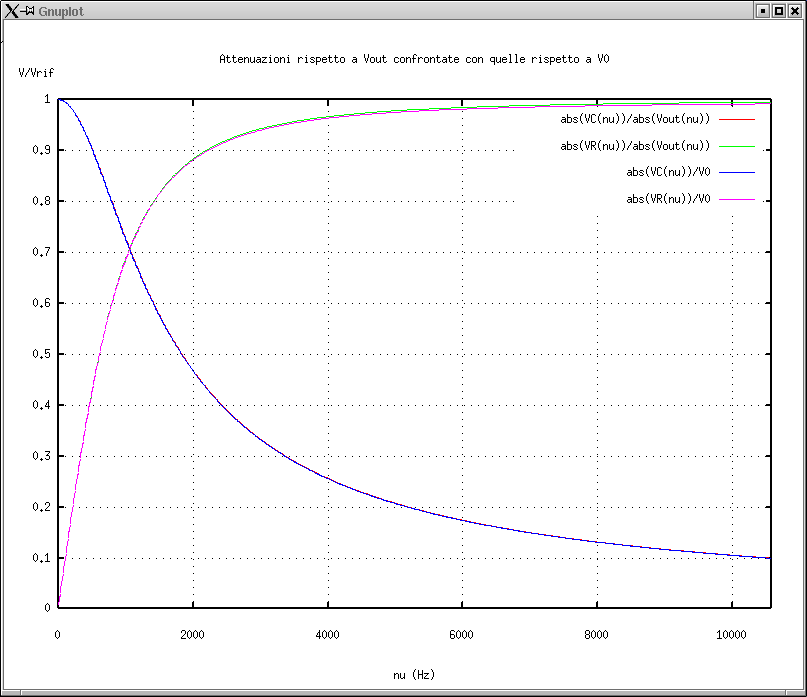Click the V/Vrif y-axis label

click(36, 74)
